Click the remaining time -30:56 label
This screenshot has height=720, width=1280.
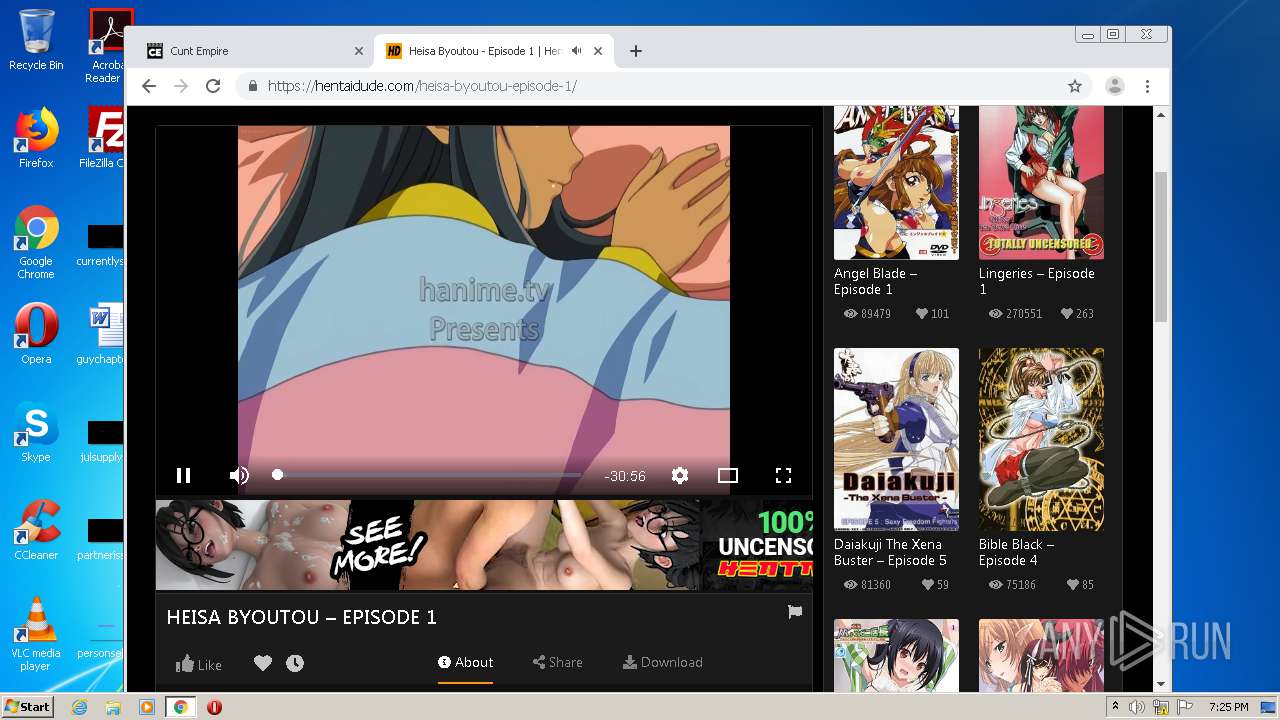tap(625, 476)
